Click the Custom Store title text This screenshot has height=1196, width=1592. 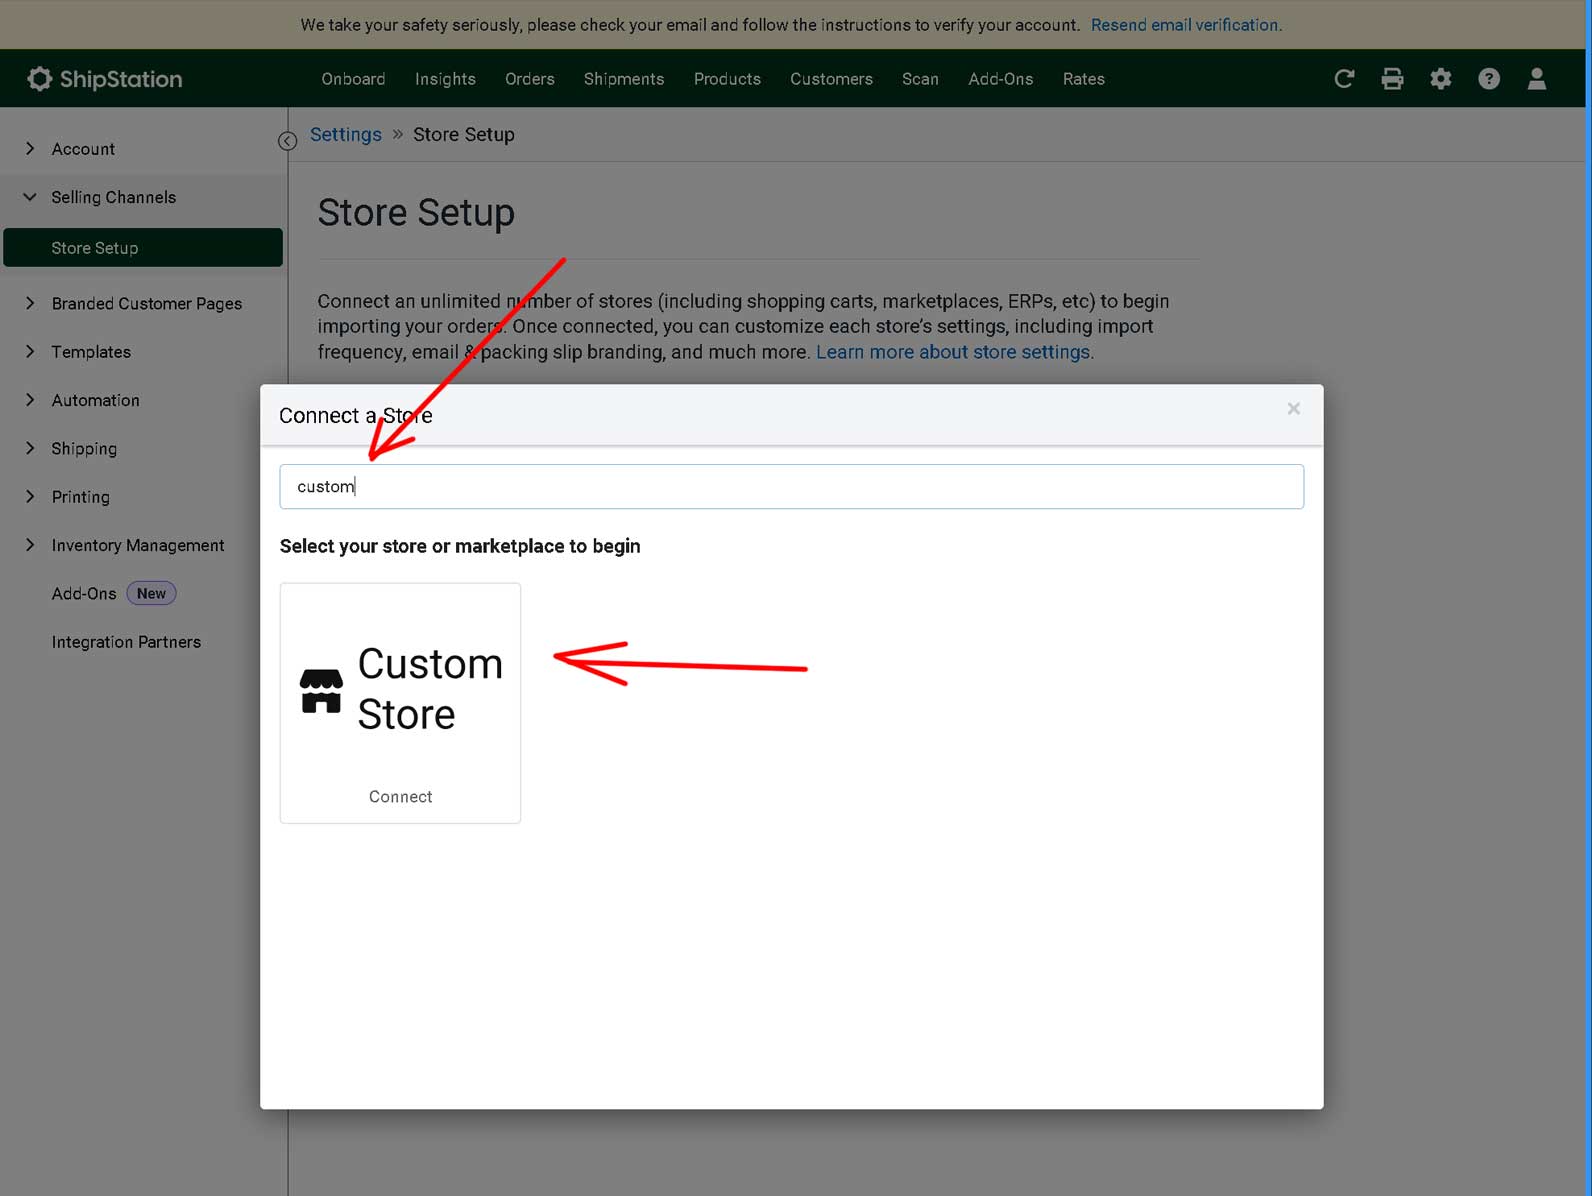tap(430, 689)
